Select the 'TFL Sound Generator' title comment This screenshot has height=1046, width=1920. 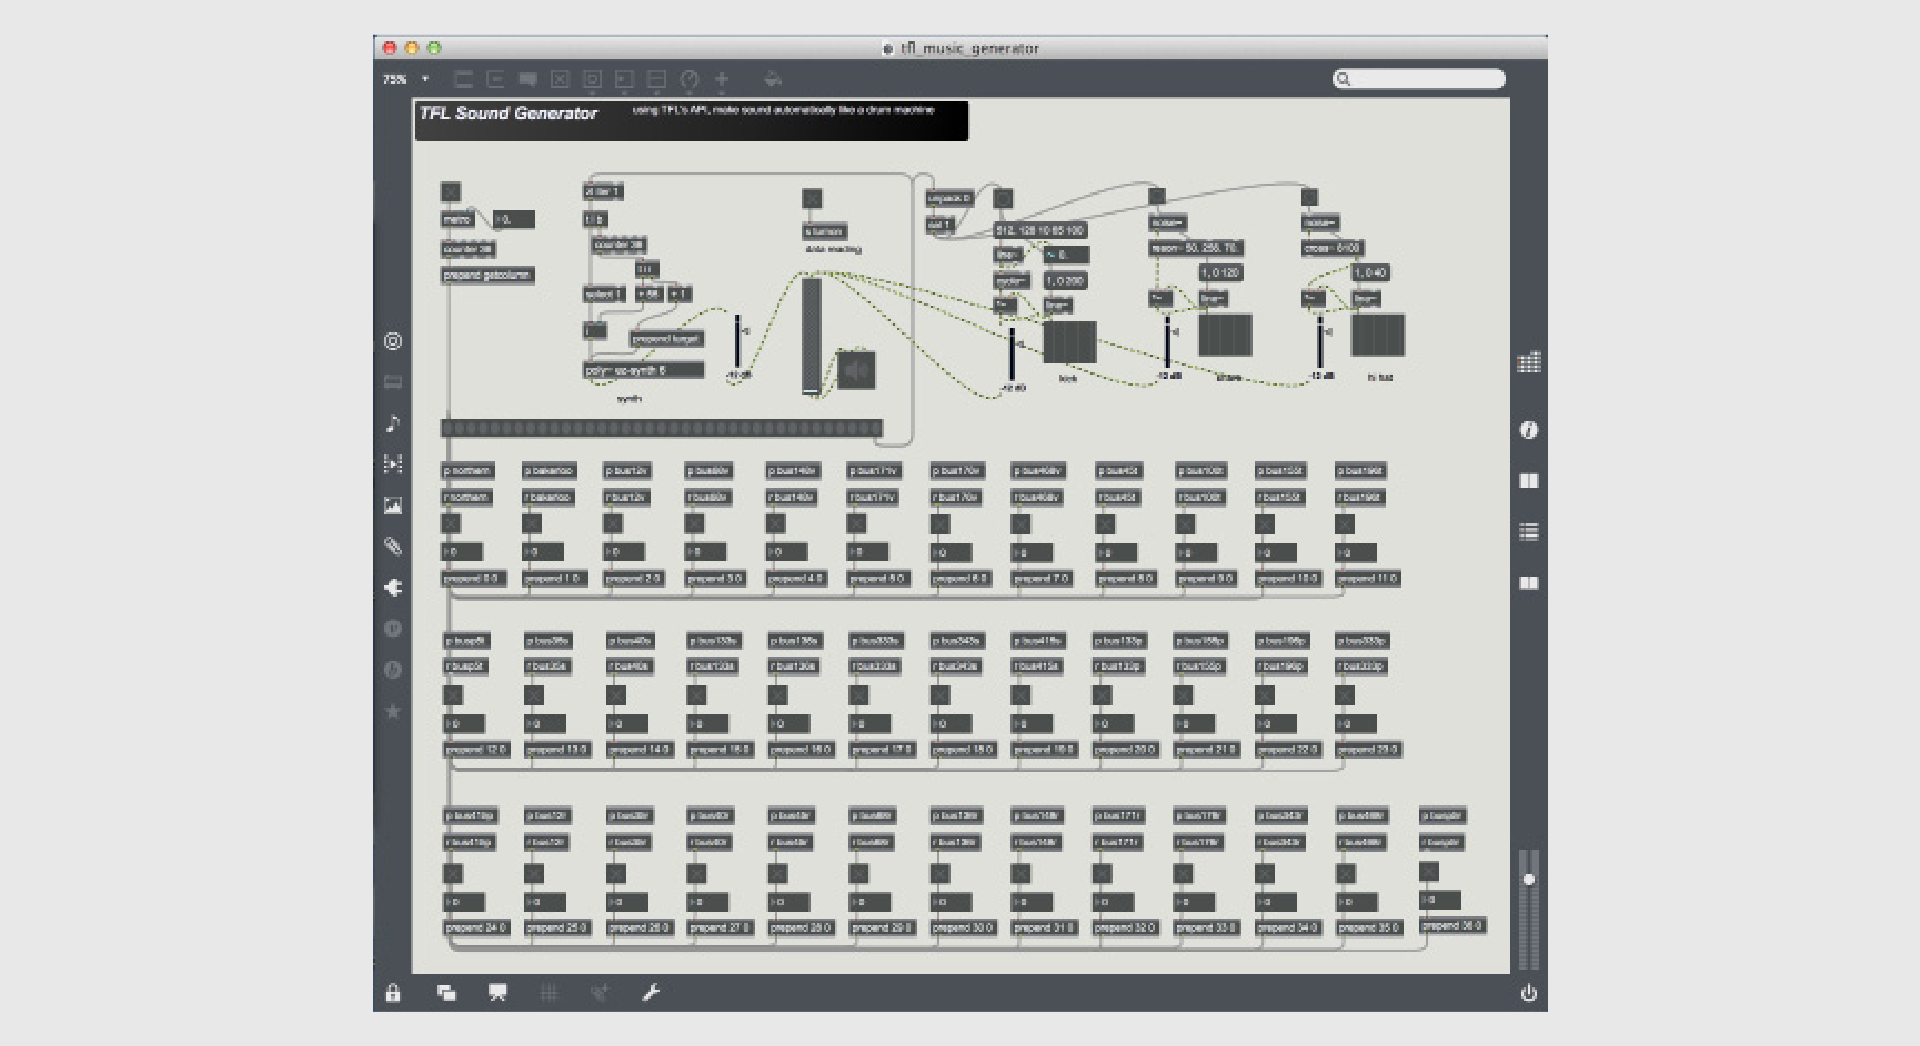coord(508,114)
